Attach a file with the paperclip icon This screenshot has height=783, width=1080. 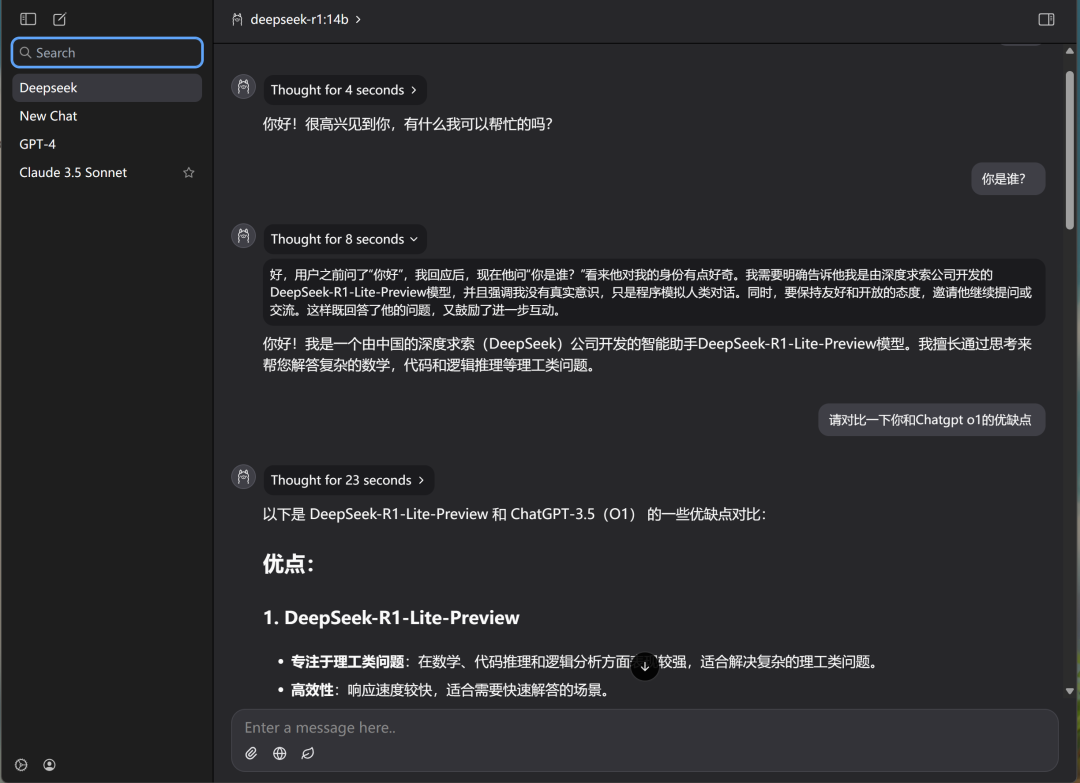click(251, 753)
